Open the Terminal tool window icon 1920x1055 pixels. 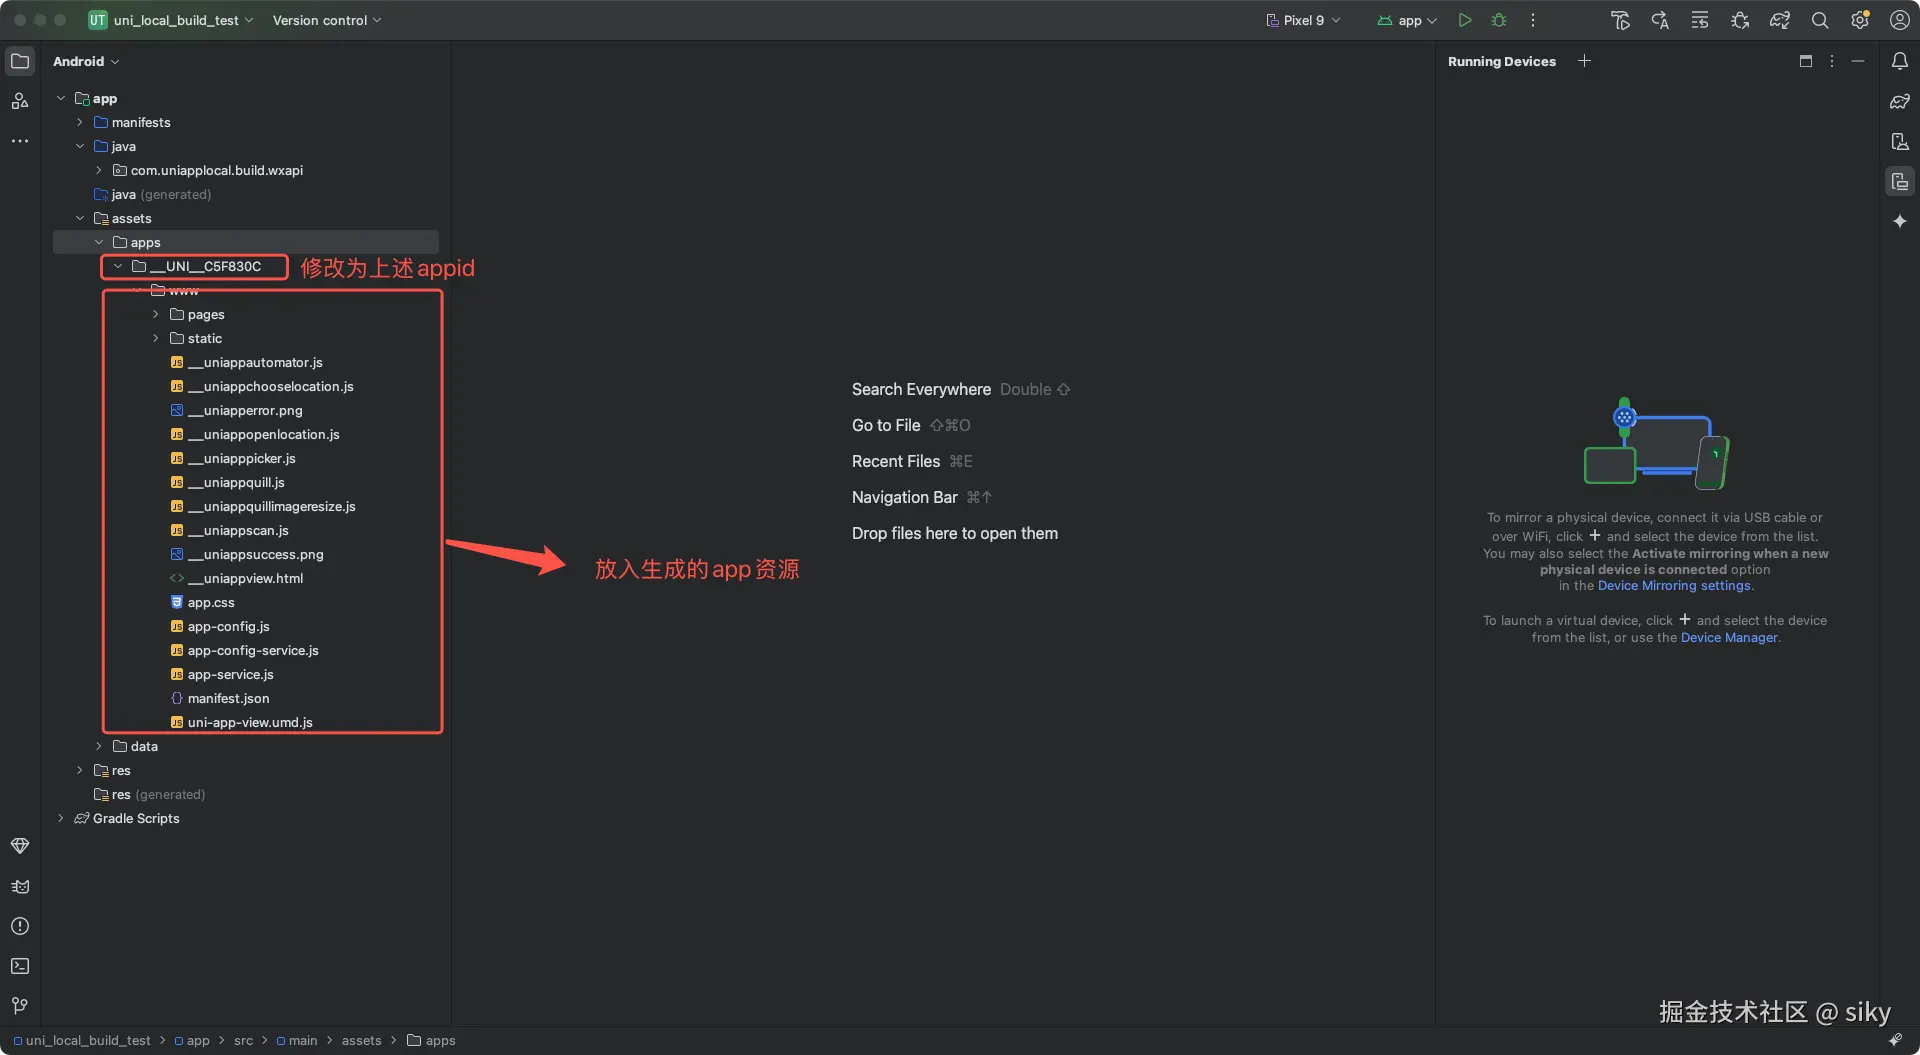point(20,966)
